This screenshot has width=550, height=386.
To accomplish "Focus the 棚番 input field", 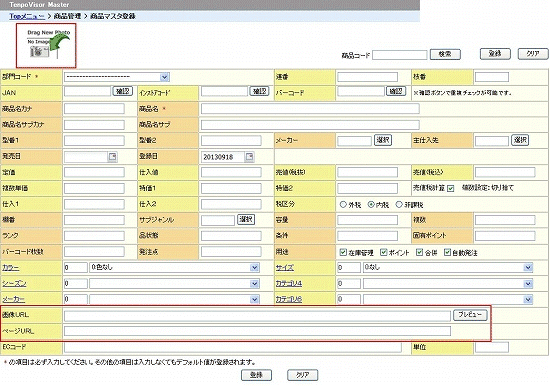I will pyautogui.click(x=94, y=220).
